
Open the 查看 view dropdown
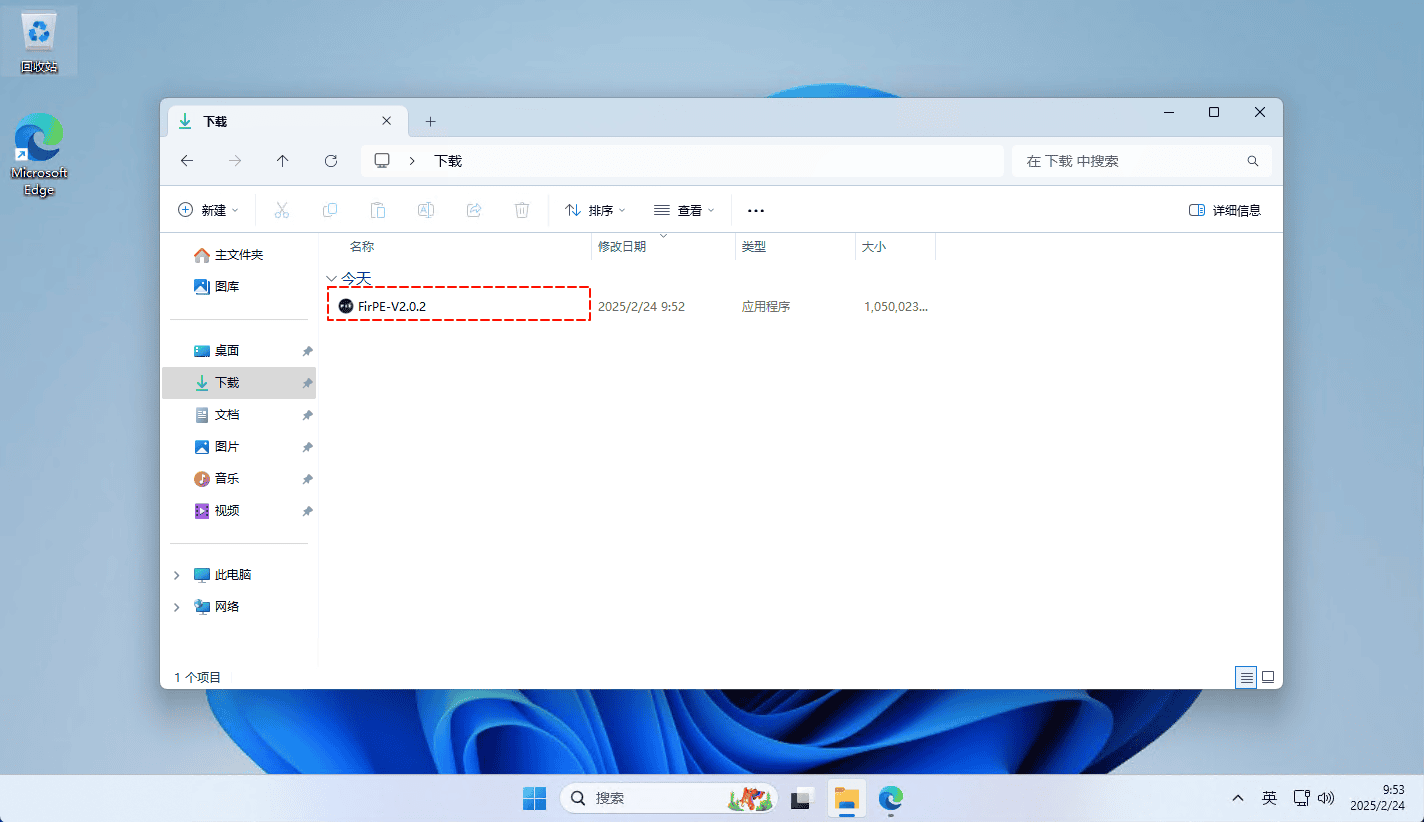coord(684,210)
